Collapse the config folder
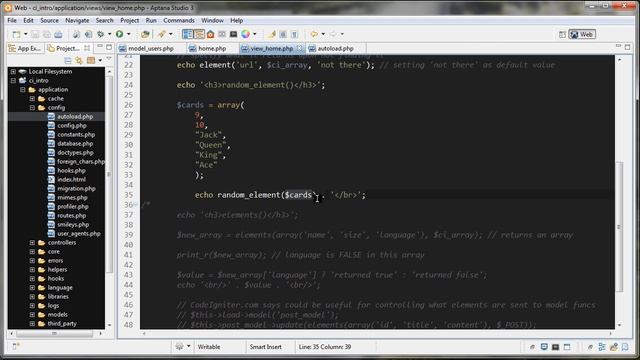The height and width of the screenshot is (360, 640). click(32, 108)
